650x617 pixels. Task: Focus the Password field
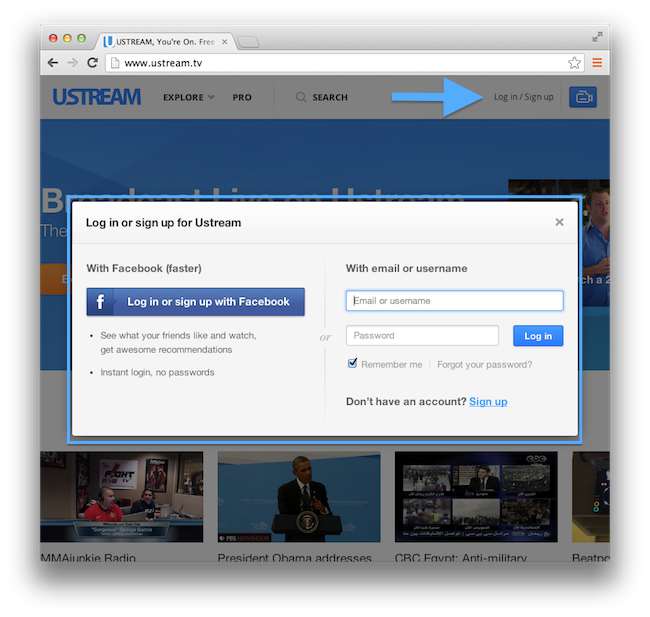[422, 335]
